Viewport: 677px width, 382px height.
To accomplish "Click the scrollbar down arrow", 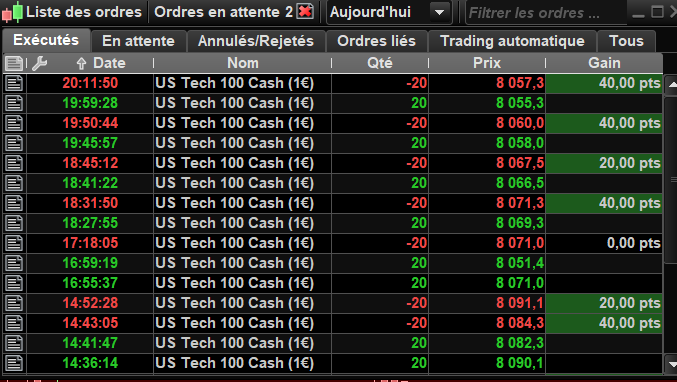I will (671, 363).
